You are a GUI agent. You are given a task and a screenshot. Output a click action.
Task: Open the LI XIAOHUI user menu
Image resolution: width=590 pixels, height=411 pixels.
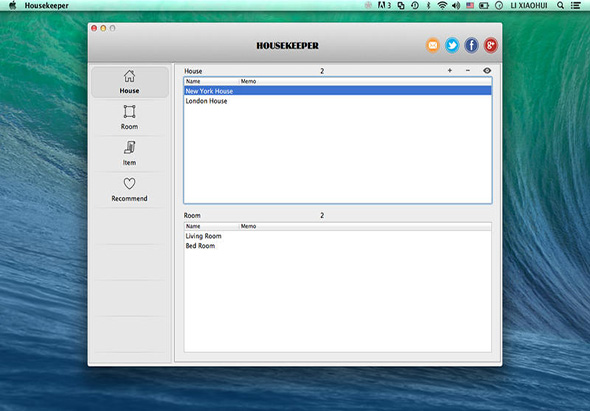pyautogui.click(x=529, y=5)
